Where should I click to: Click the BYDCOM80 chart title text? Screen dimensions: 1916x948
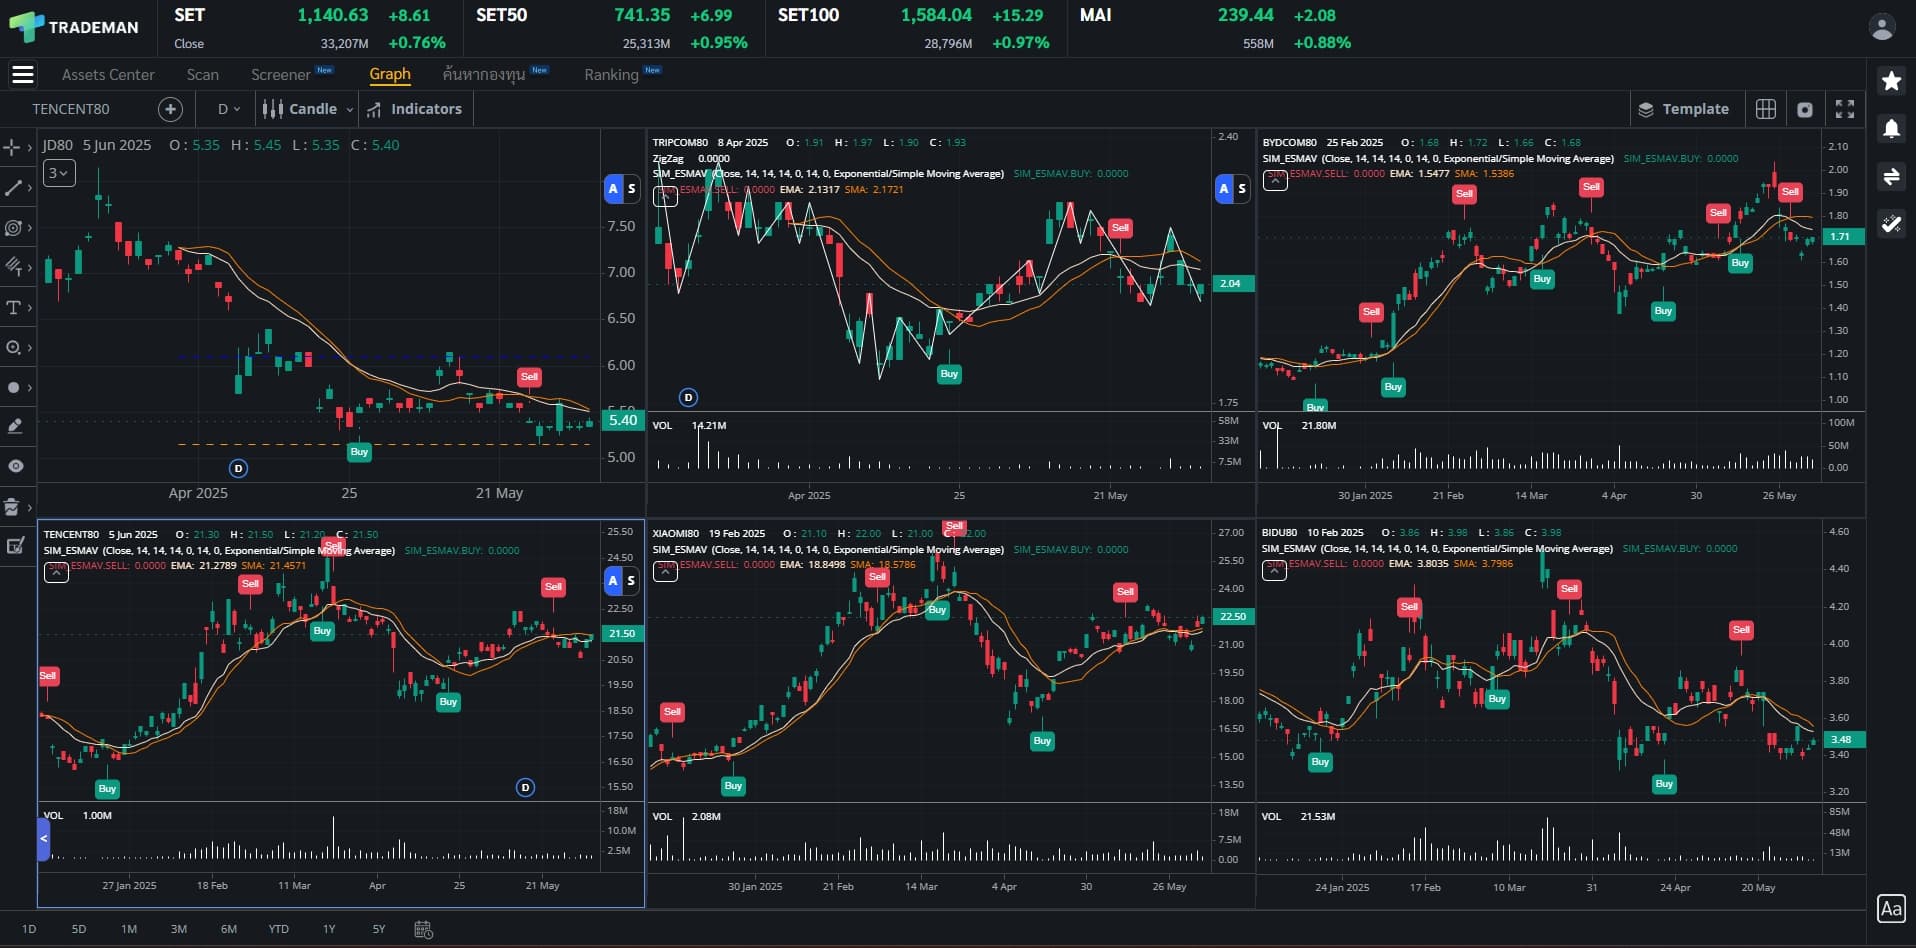[1289, 142]
